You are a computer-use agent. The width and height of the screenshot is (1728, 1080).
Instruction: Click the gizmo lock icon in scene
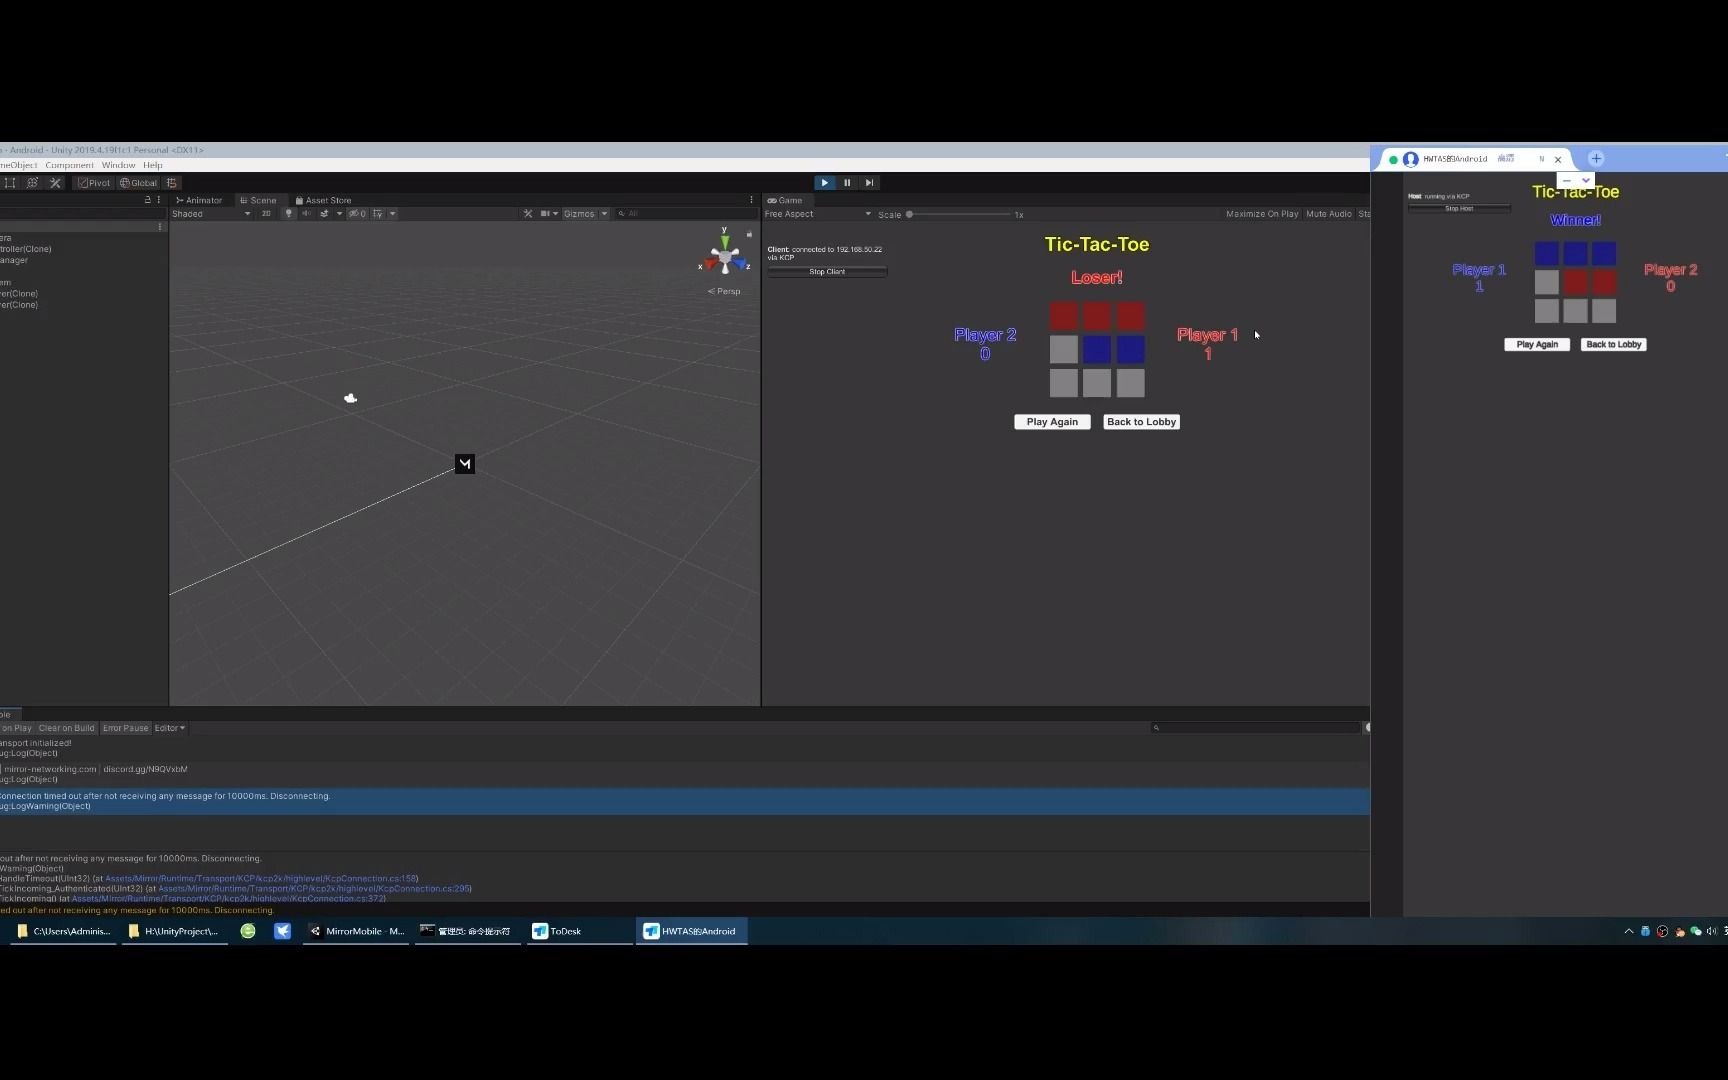click(749, 234)
